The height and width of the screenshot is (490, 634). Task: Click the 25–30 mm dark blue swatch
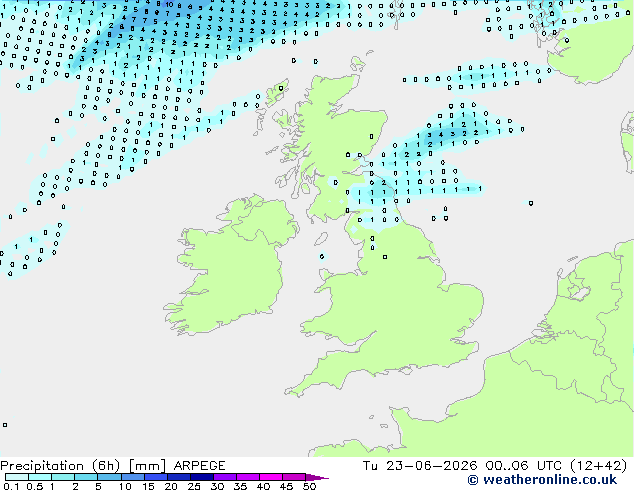pos(201,477)
